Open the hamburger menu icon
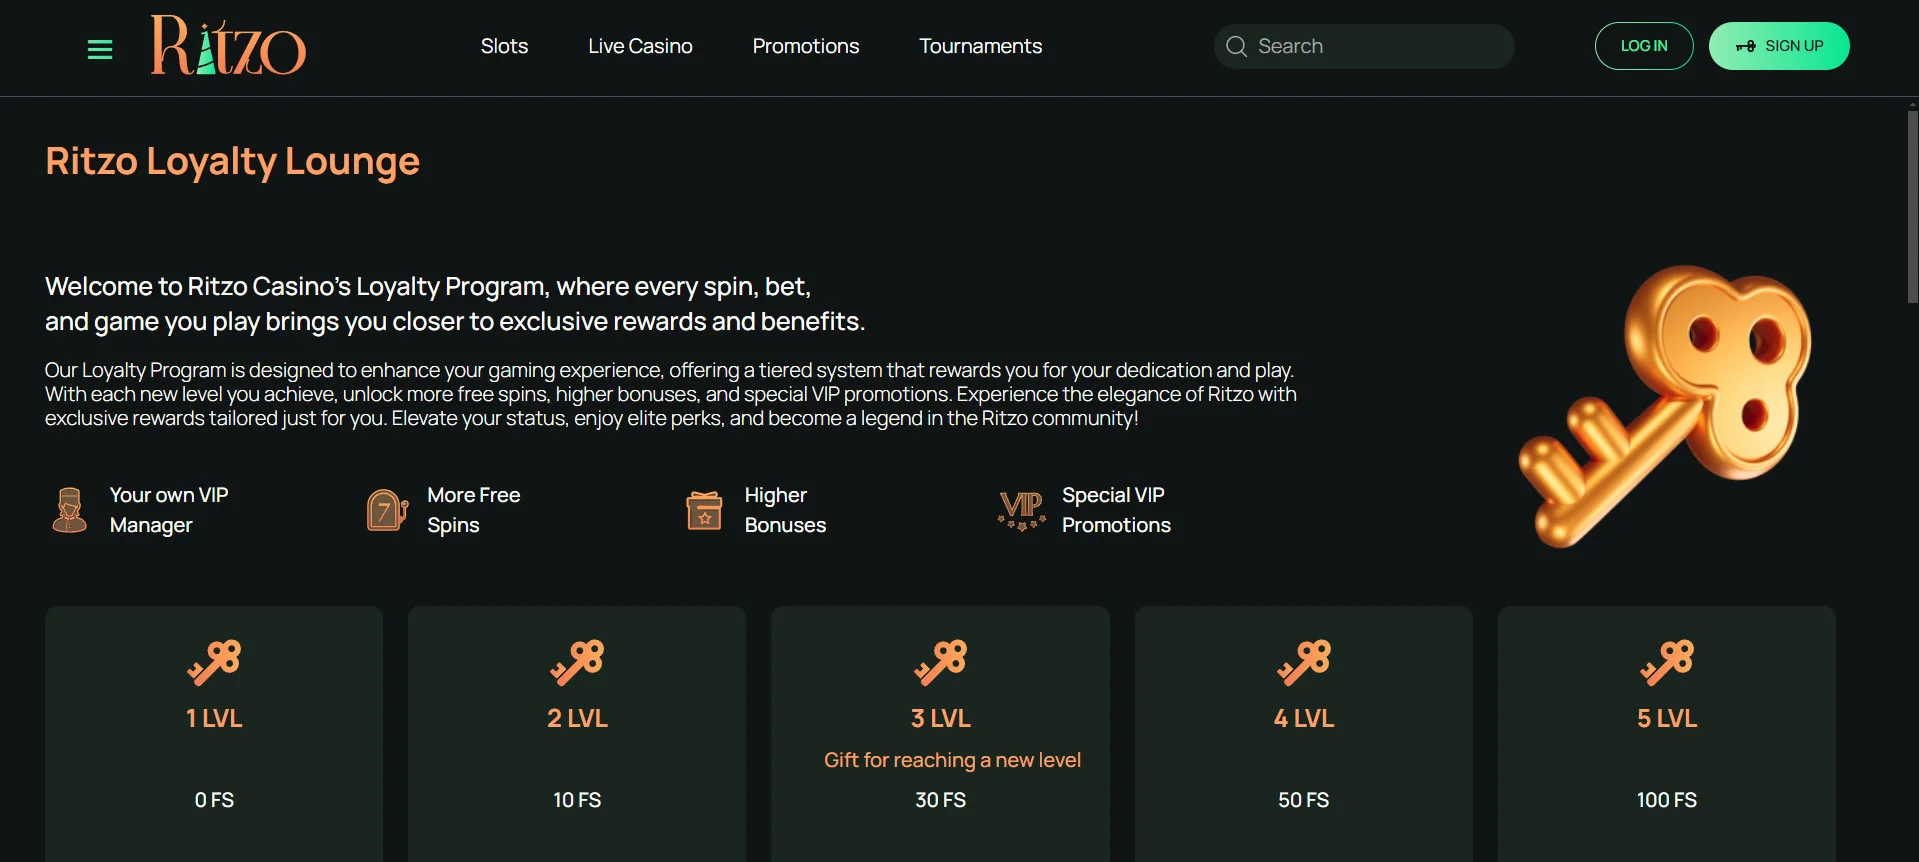This screenshot has width=1919, height=862. tap(100, 49)
